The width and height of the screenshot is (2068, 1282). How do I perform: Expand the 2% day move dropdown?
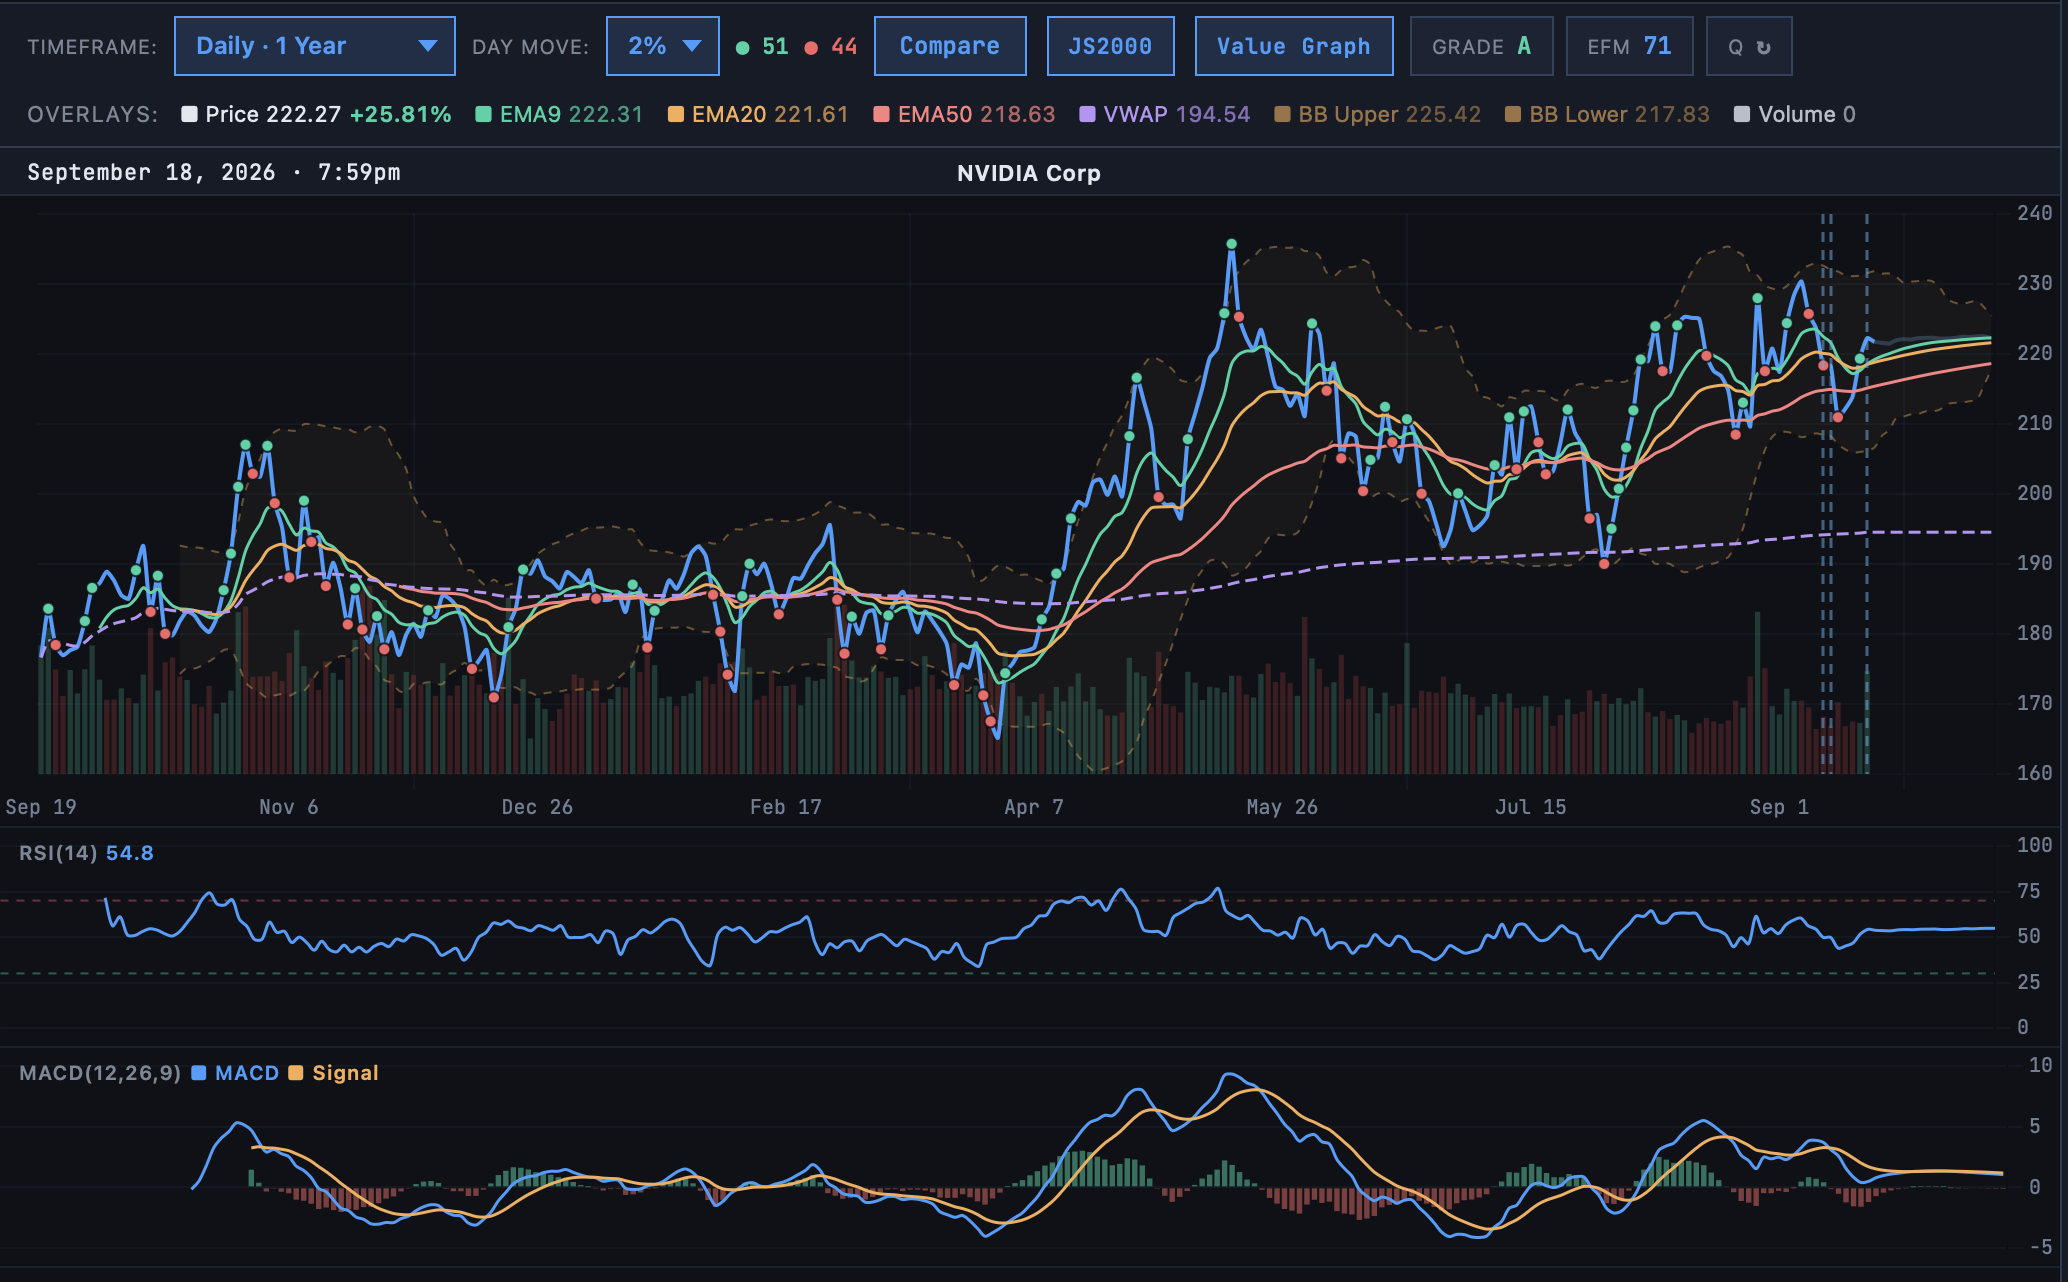pos(662,46)
